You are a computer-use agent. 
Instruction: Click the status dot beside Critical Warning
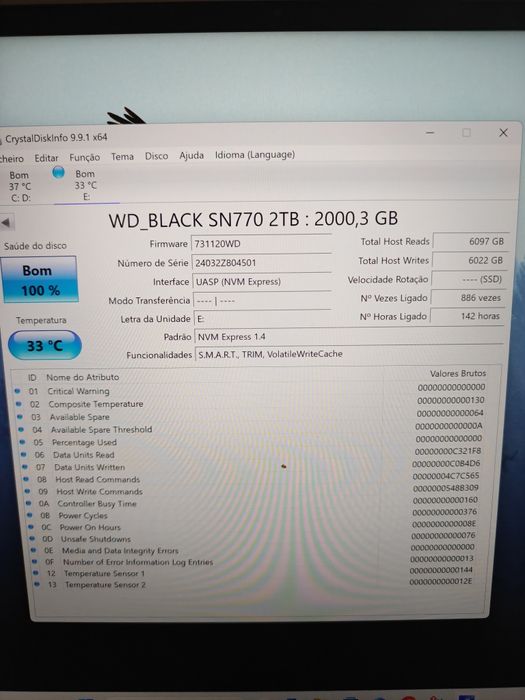(17, 391)
